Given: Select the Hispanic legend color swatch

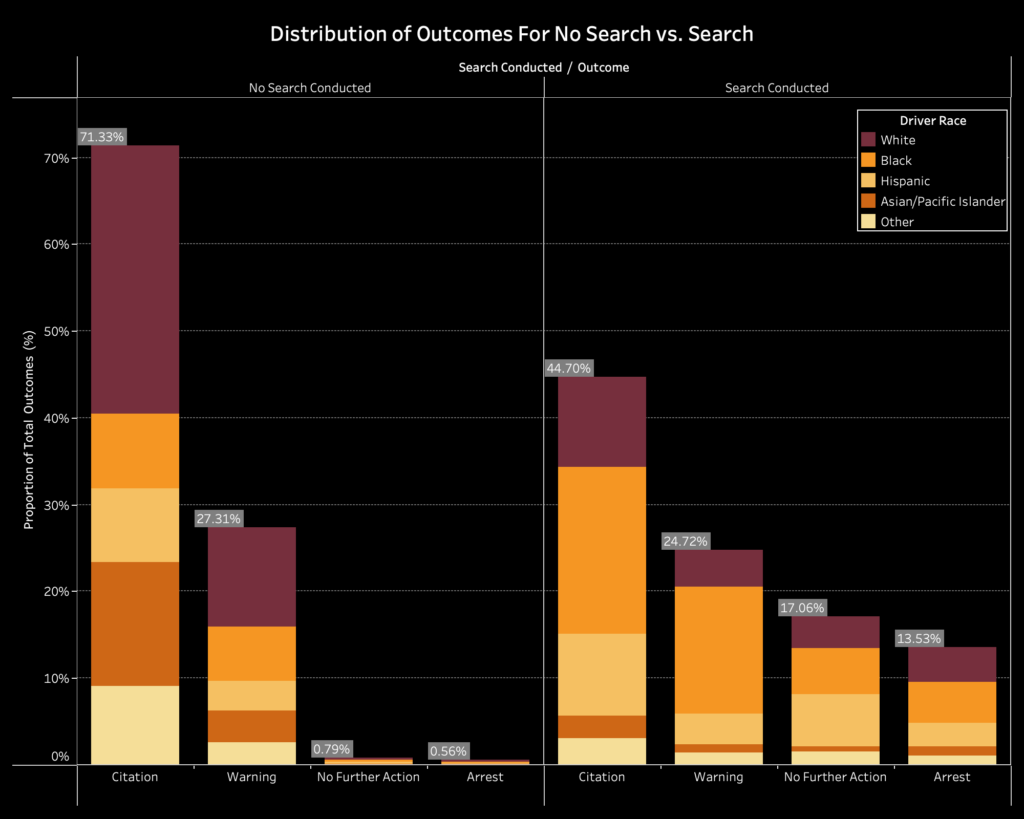Looking at the screenshot, I should [868, 181].
